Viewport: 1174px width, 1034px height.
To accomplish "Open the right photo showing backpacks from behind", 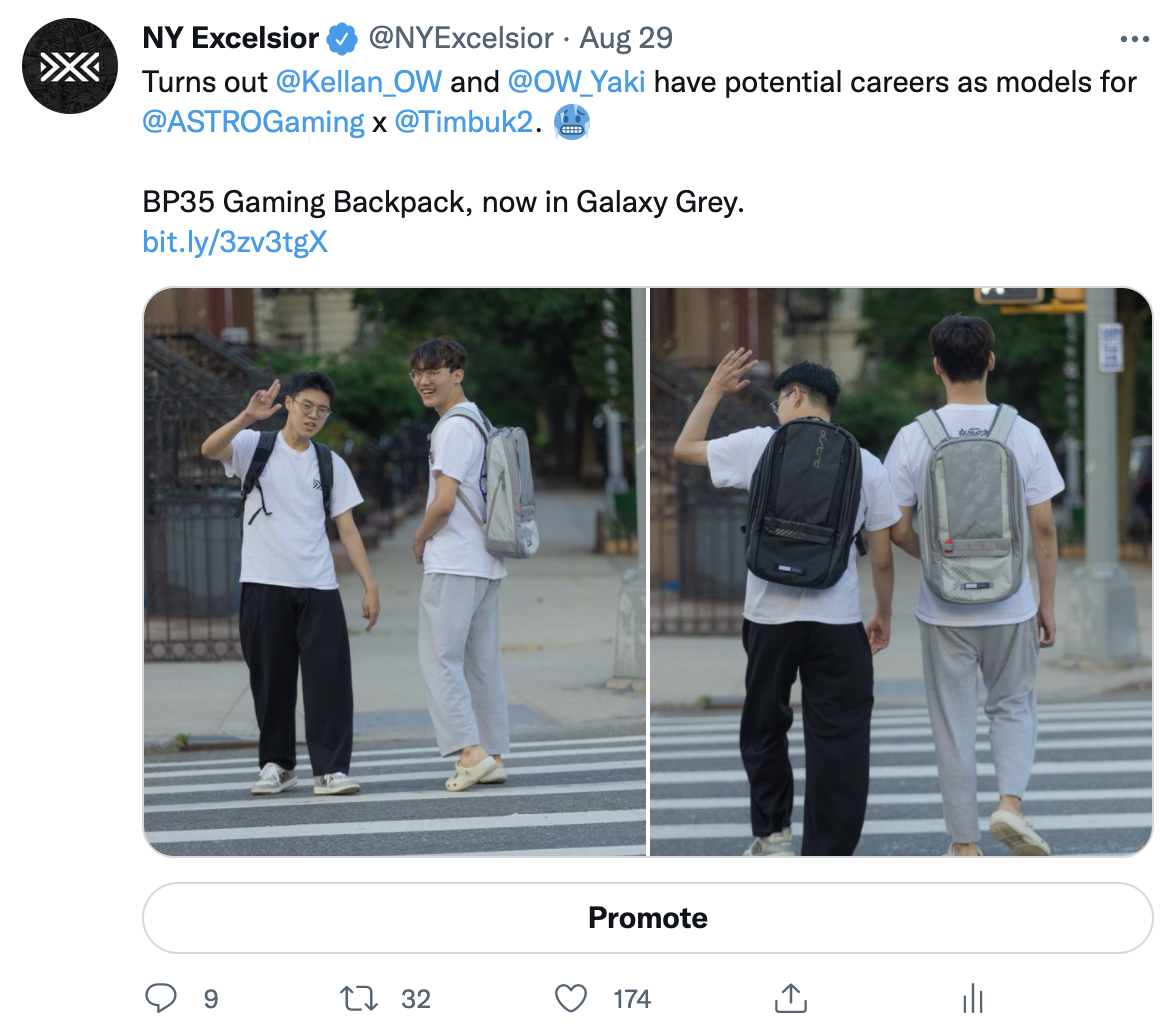I will (x=901, y=572).
